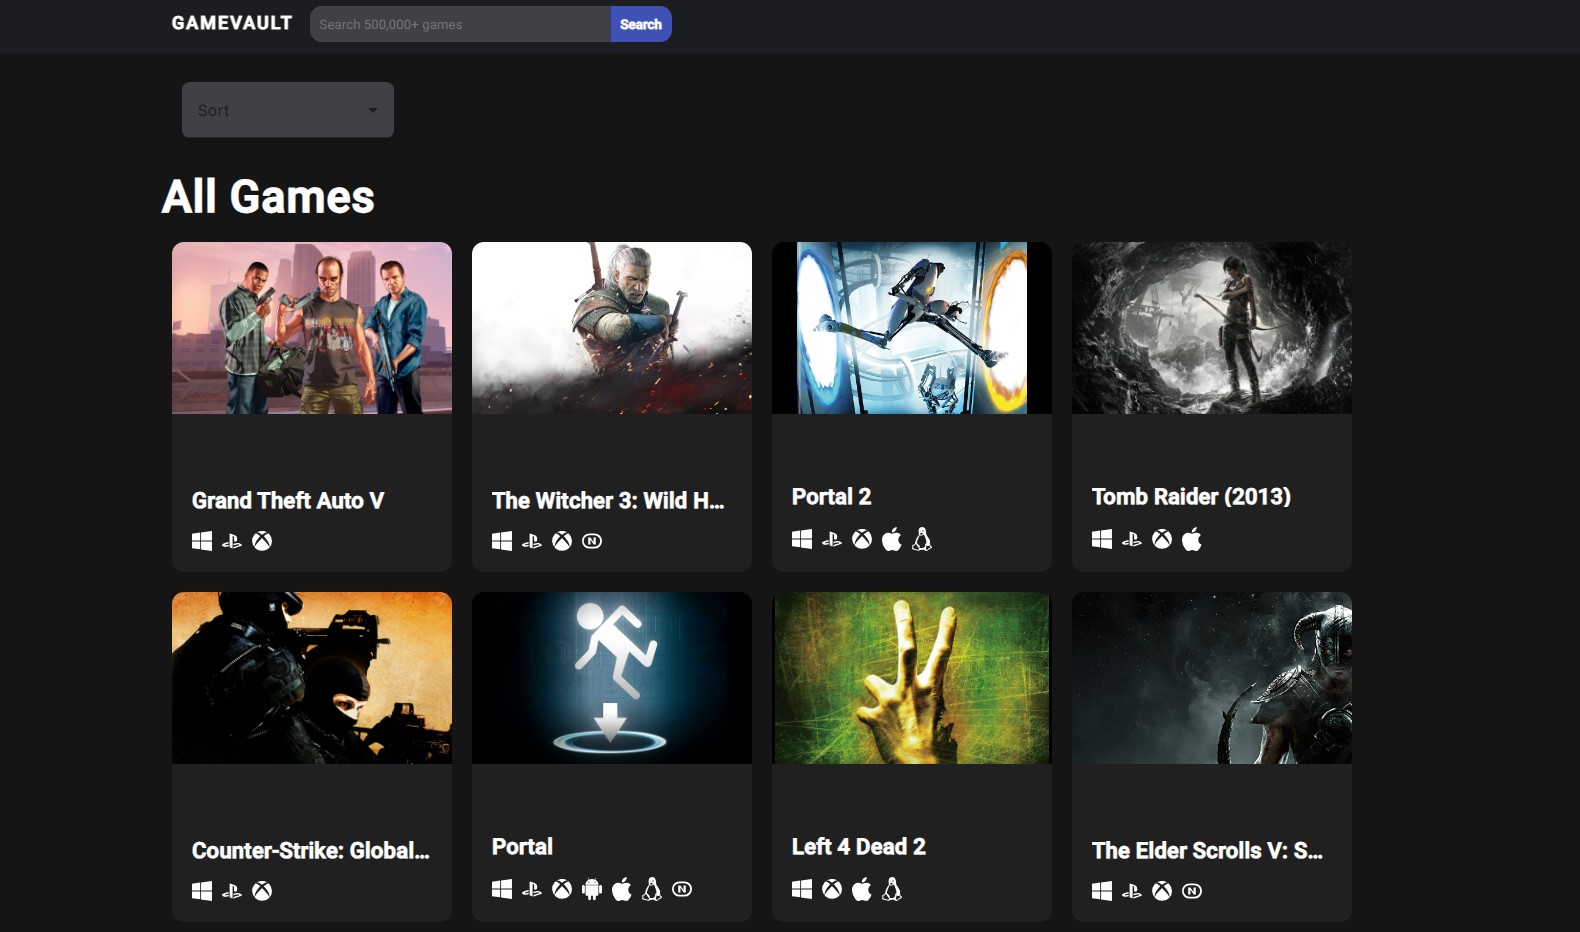The height and width of the screenshot is (932, 1580).
Task: Click the 'All Games' heading
Action: pyautogui.click(x=268, y=197)
